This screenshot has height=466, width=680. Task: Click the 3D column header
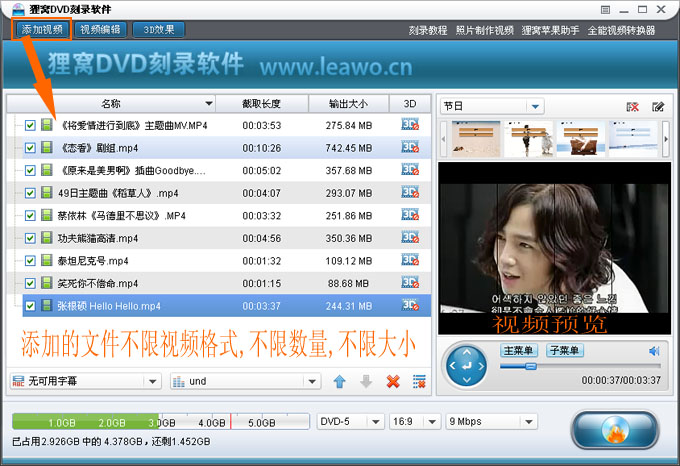click(410, 104)
